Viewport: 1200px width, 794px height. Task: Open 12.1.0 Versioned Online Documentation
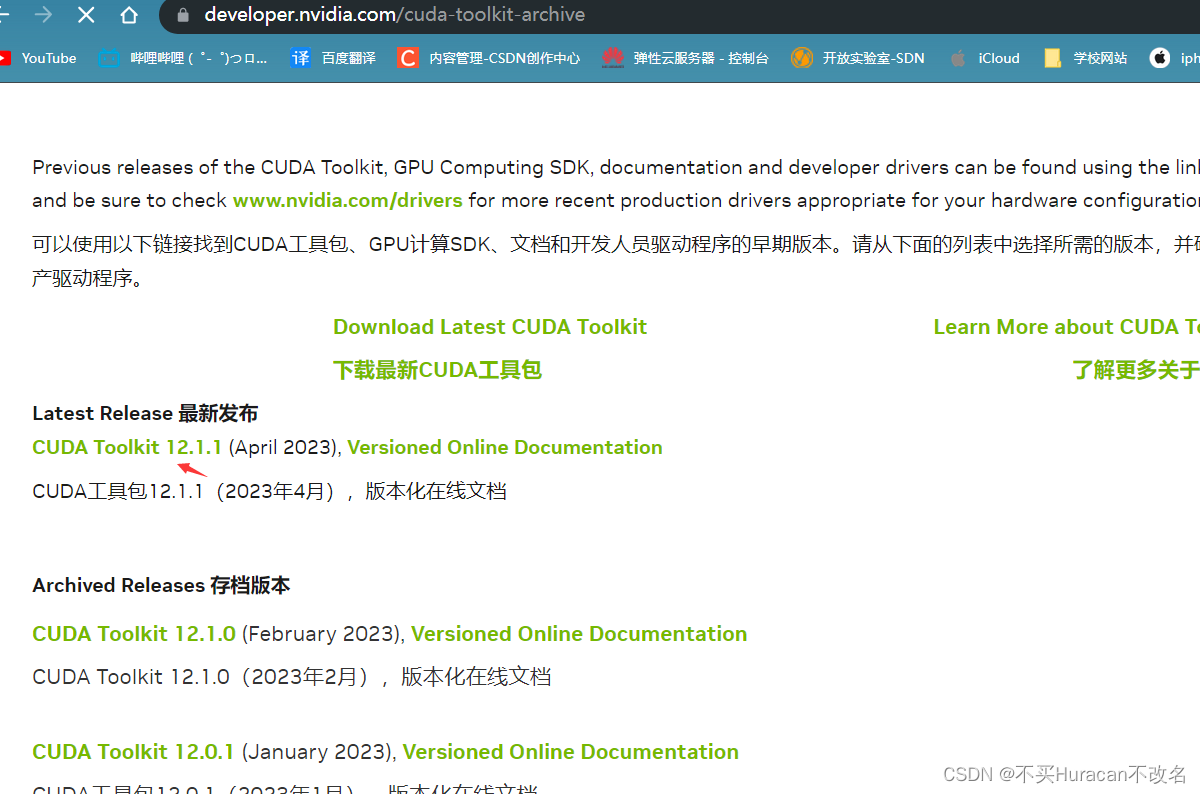pyautogui.click(x=579, y=634)
